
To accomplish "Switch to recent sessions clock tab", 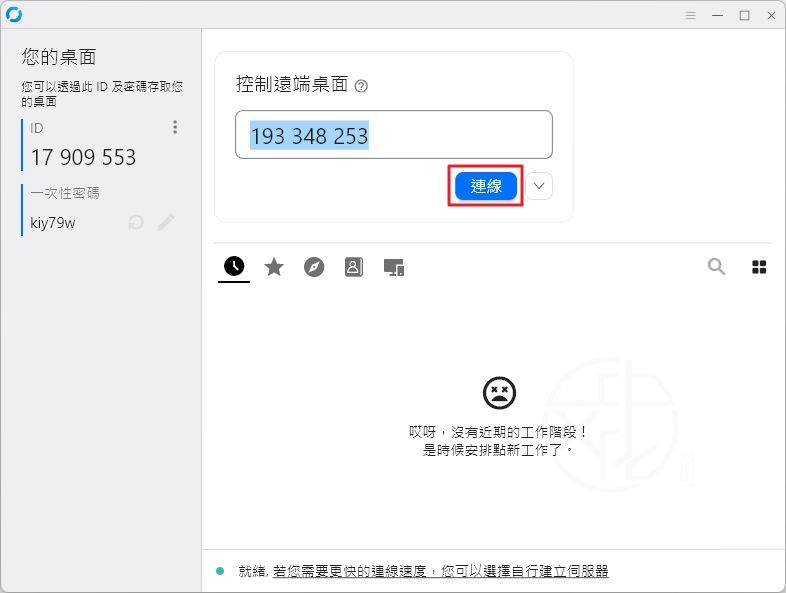I will 233,266.
